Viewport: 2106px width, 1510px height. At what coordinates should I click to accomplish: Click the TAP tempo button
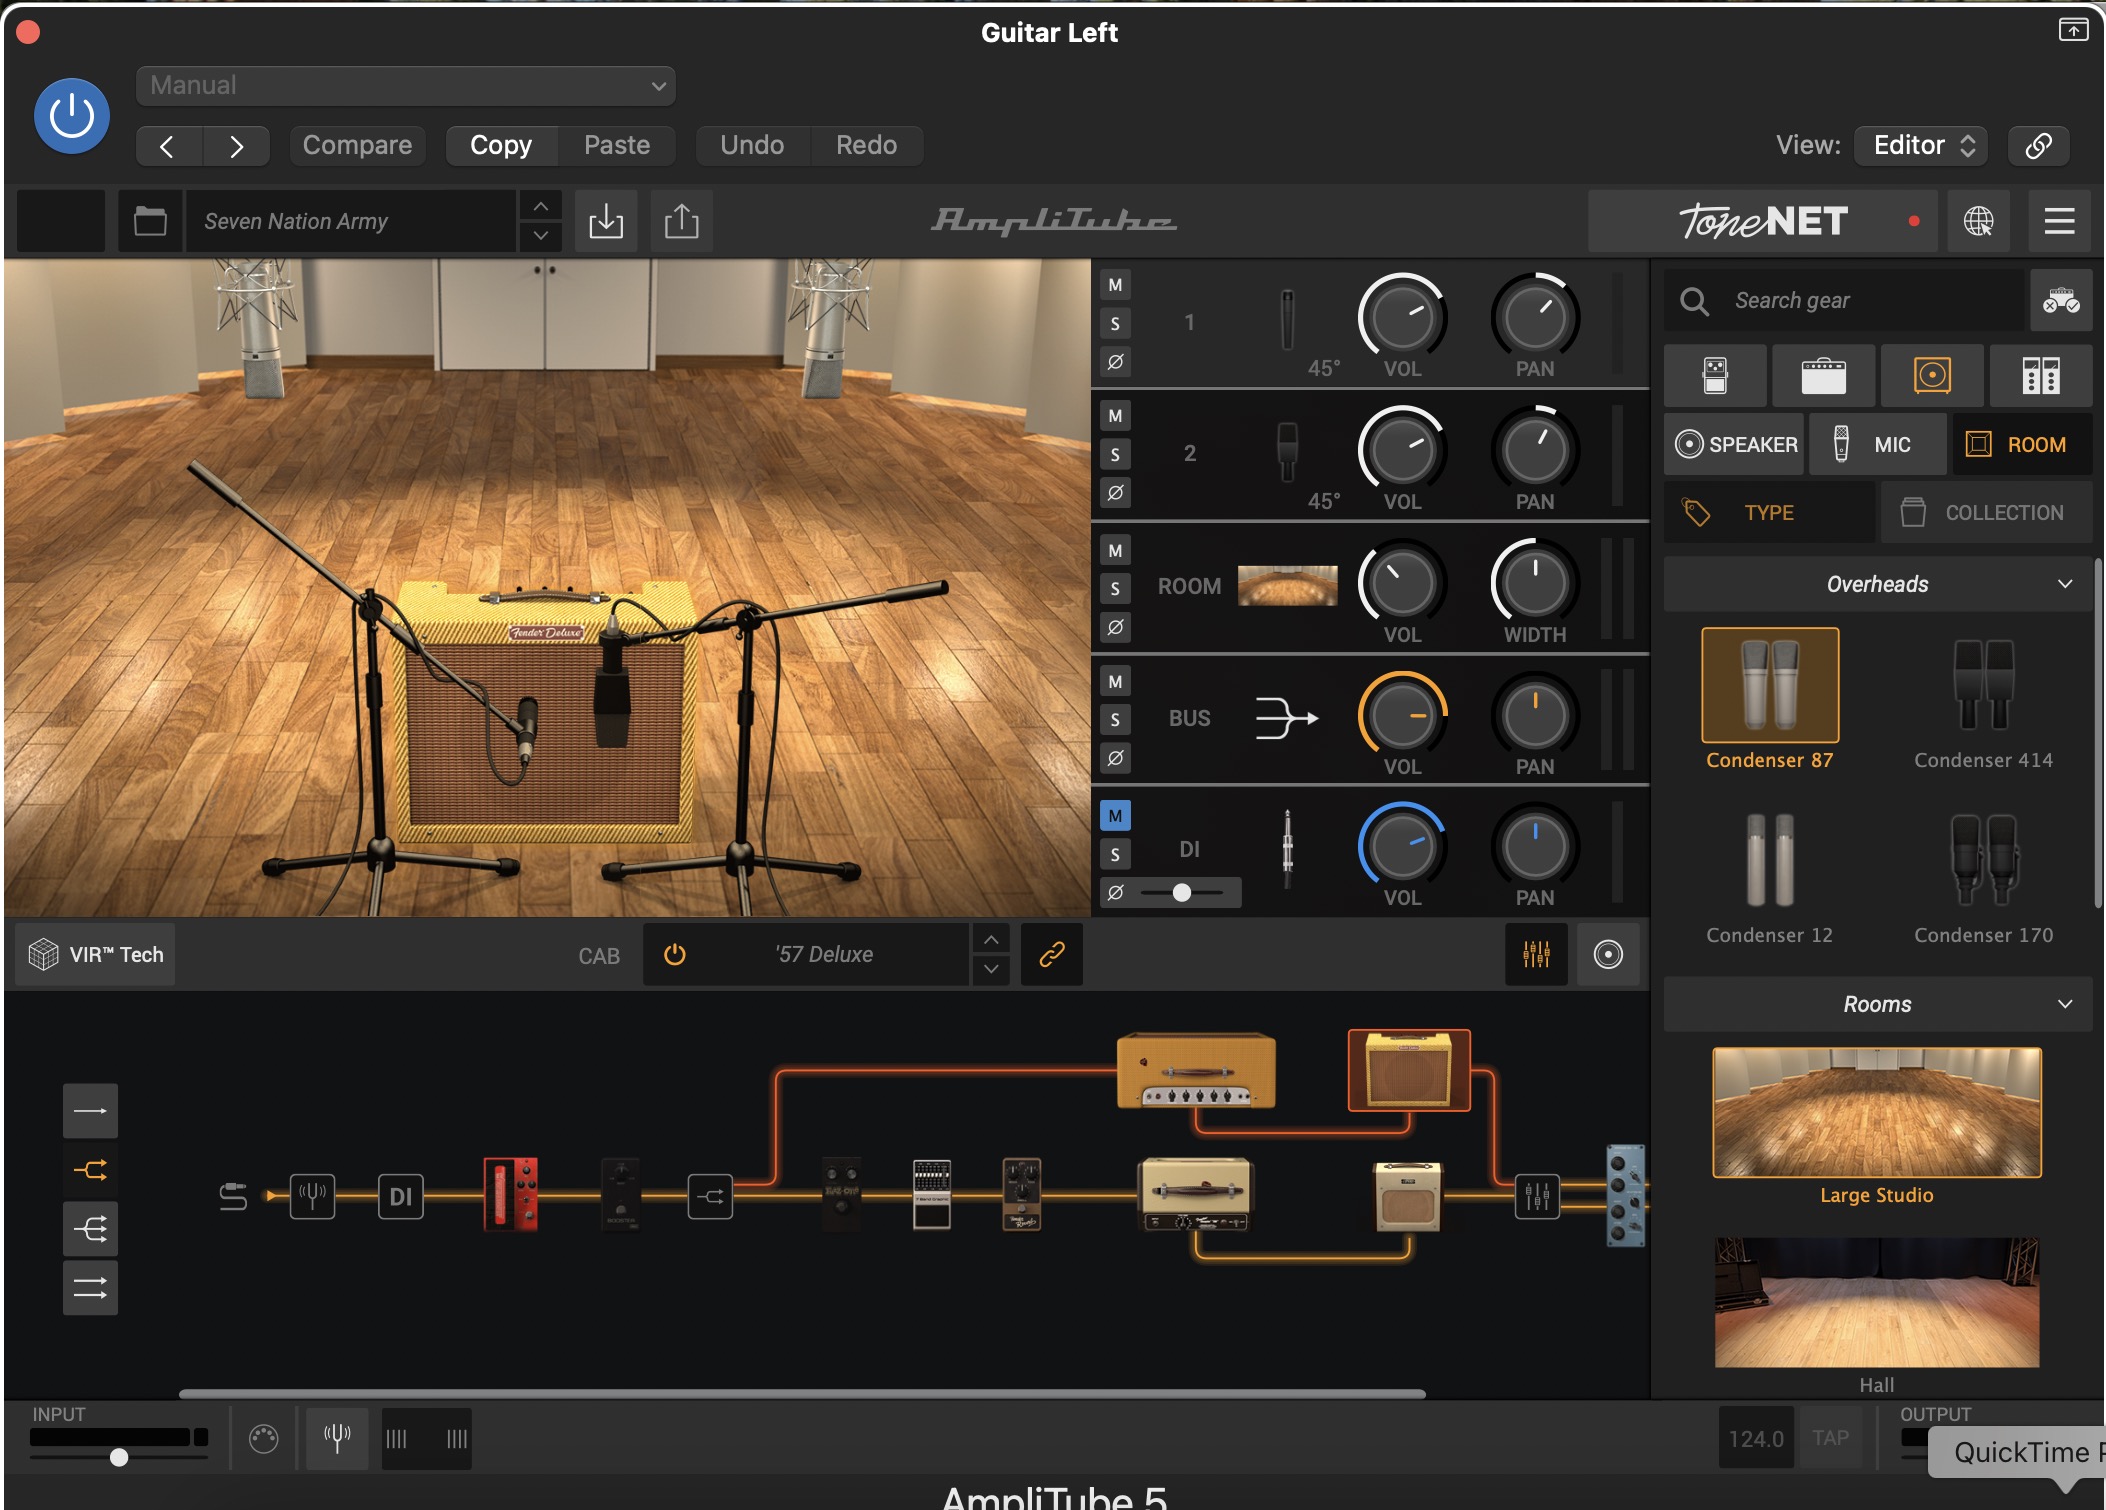click(1830, 1439)
